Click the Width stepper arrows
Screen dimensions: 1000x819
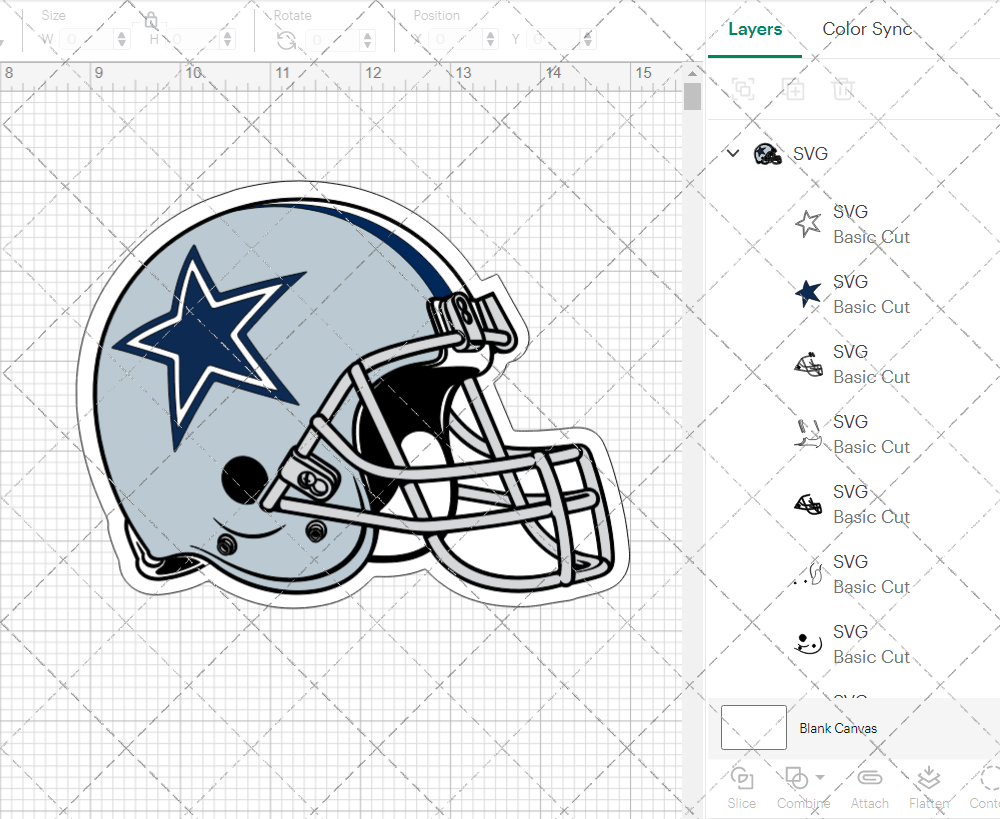(122, 40)
